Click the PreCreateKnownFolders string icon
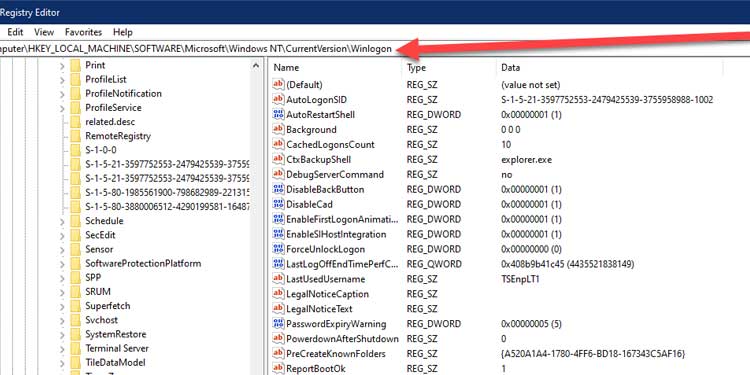This screenshot has width=750, height=375. (278, 353)
